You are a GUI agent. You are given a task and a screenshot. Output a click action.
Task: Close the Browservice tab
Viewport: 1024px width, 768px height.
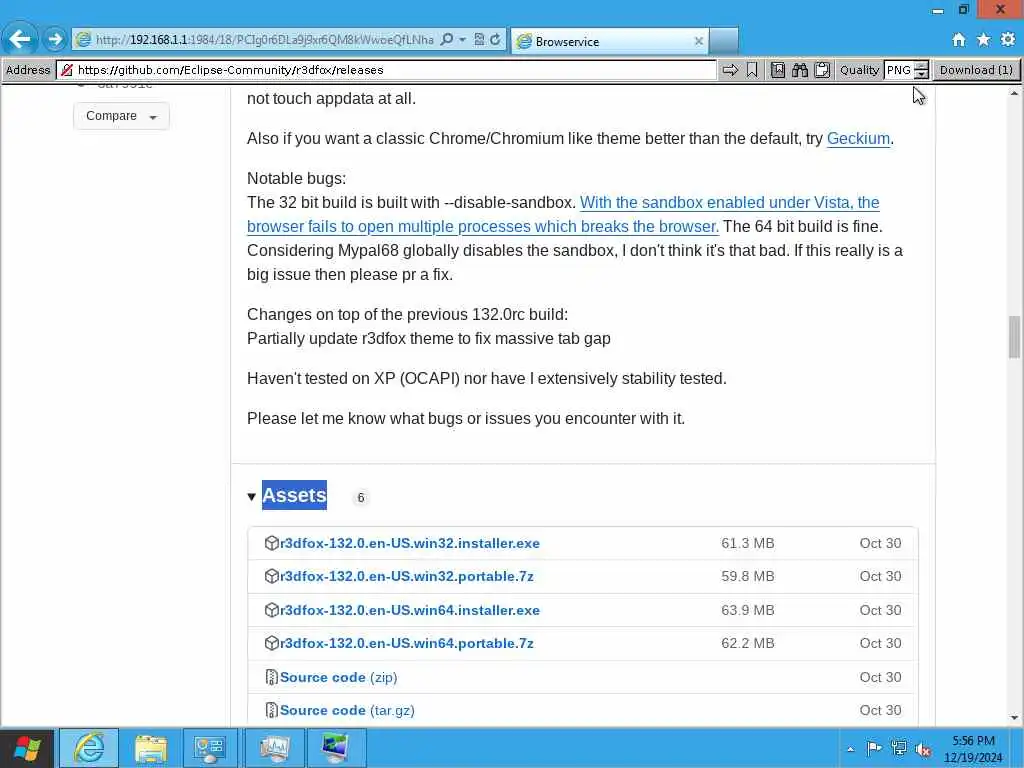699,41
